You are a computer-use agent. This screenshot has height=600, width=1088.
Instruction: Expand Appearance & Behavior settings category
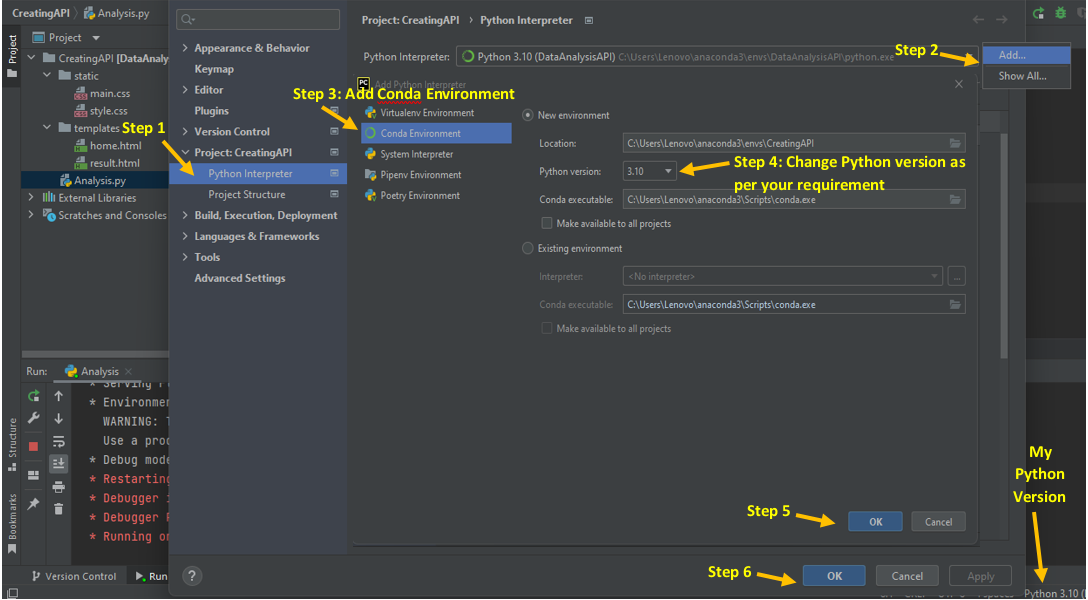click(185, 48)
